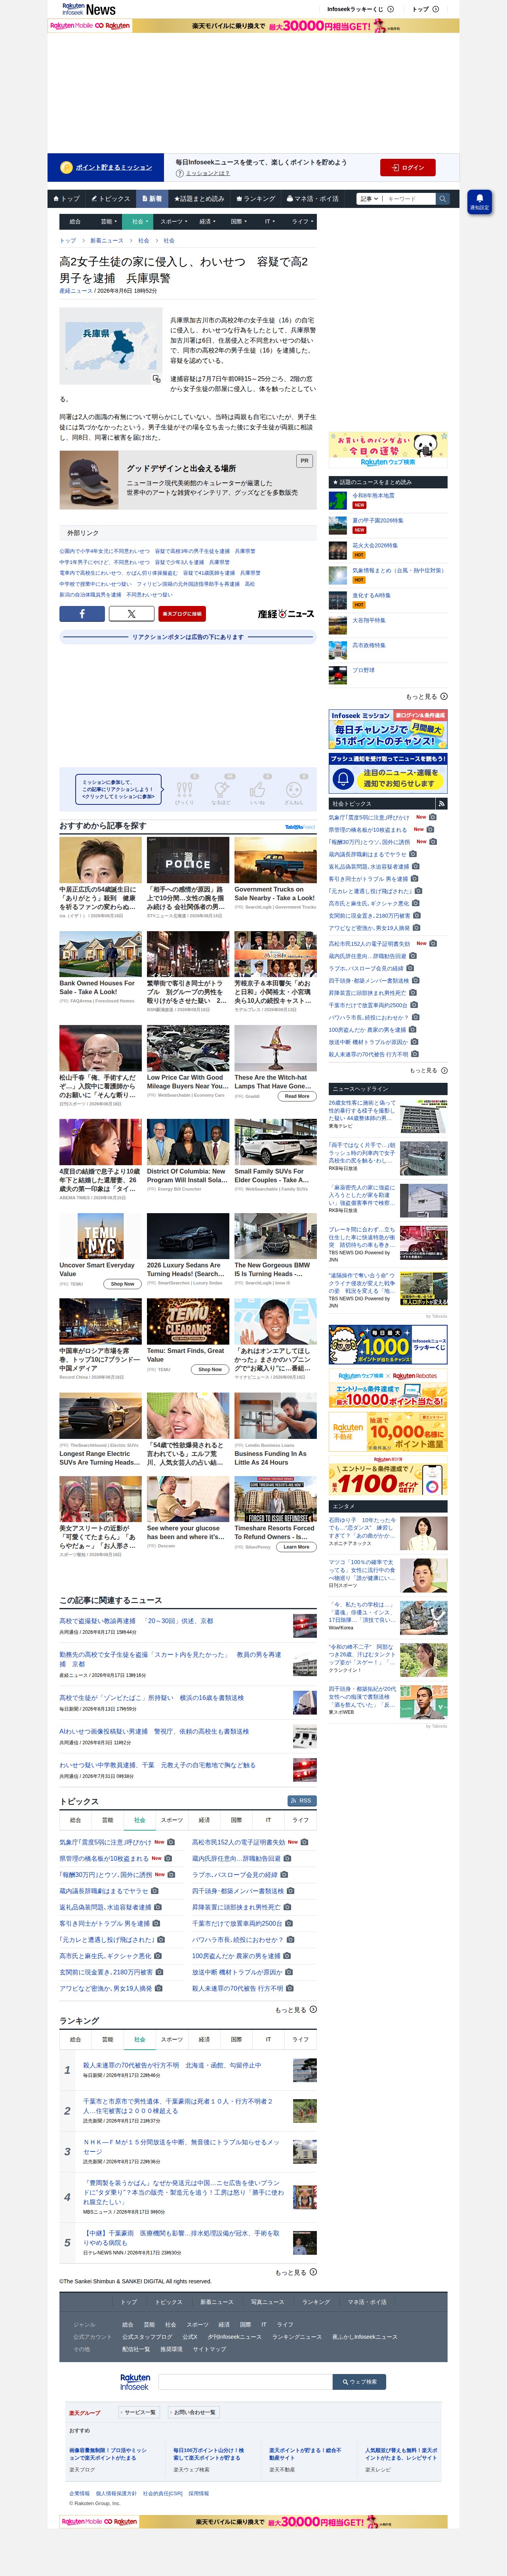Screen dimensions: 507x2576
Task: Share the article on Facebook
Action: [82, 613]
